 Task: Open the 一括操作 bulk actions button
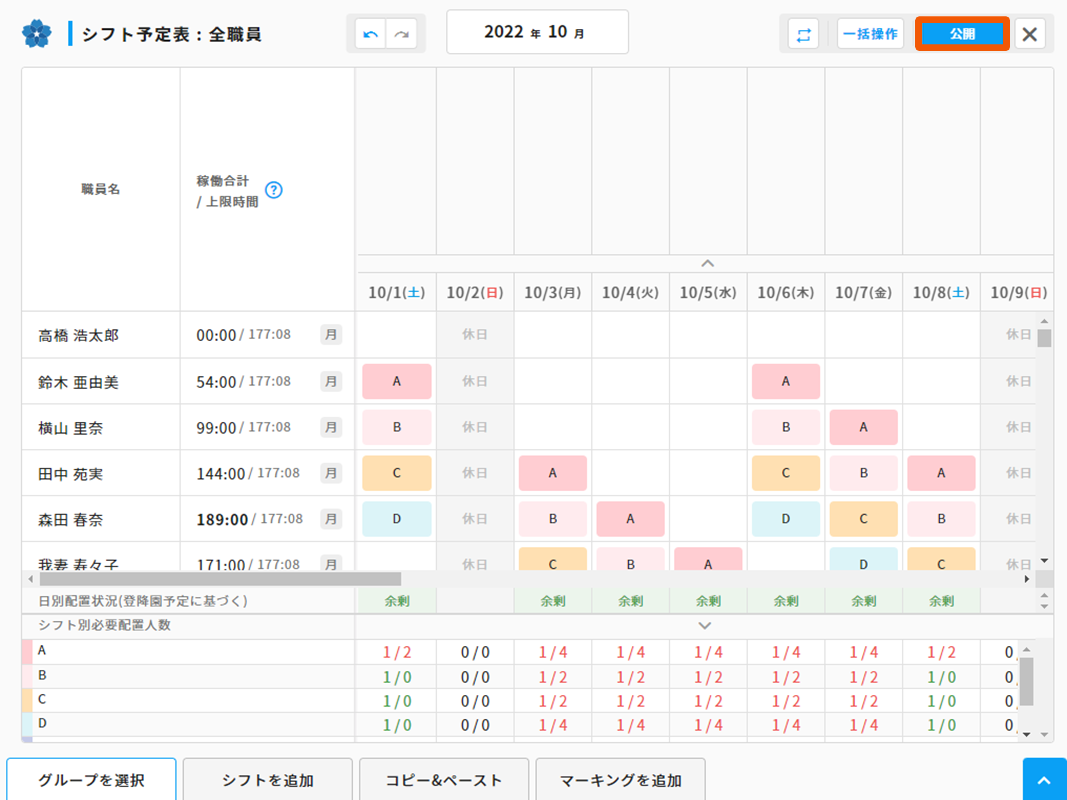pyautogui.click(x=869, y=34)
